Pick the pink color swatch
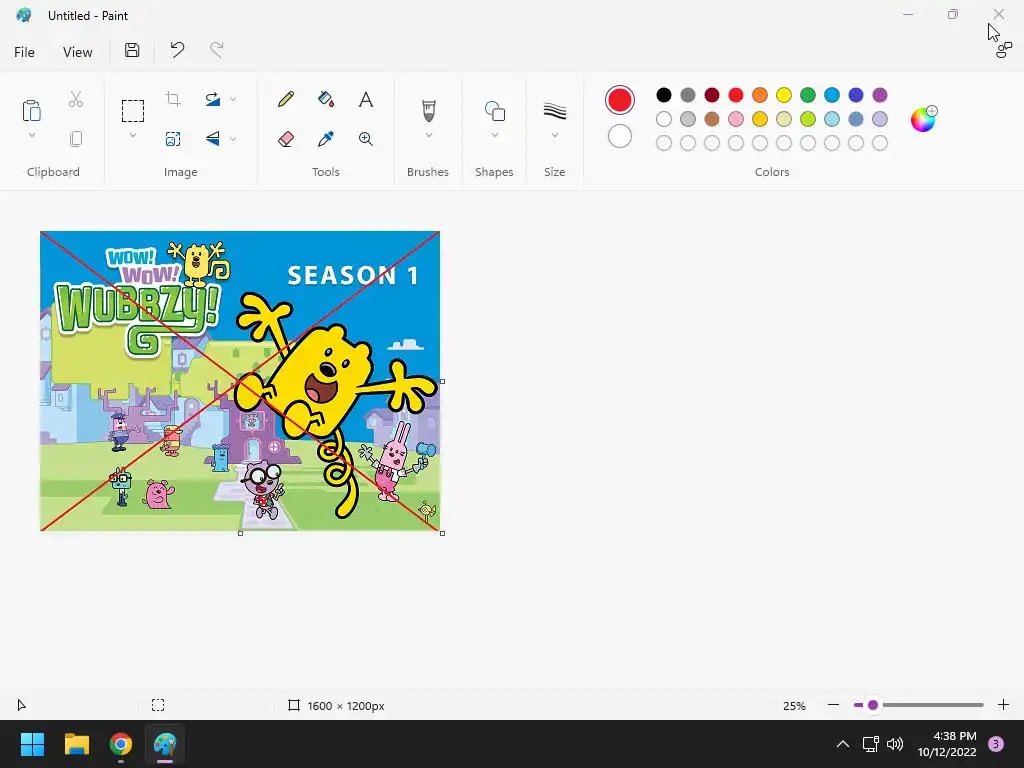1024x768 pixels. 736,119
